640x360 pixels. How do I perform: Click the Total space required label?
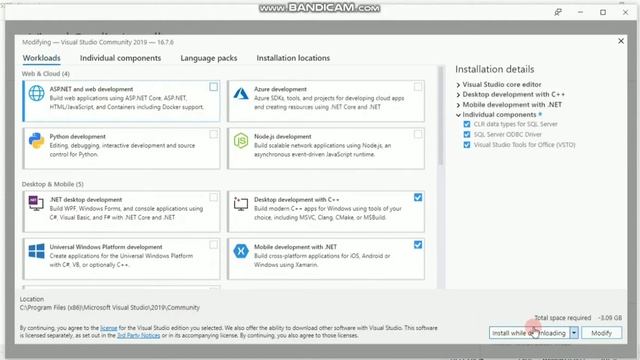tap(562, 318)
